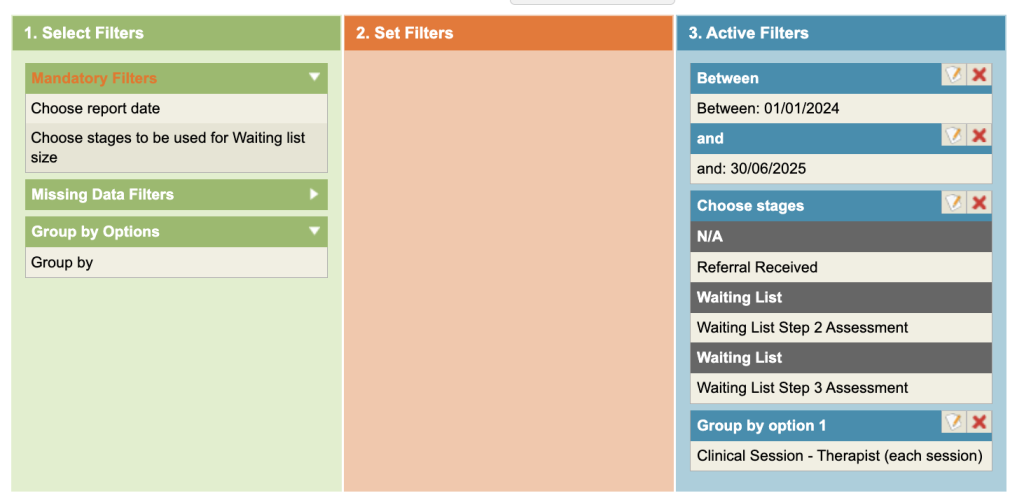Image resolution: width=1024 pixels, height=500 pixels.
Task: Select the Group by option
Action: point(62,263)
